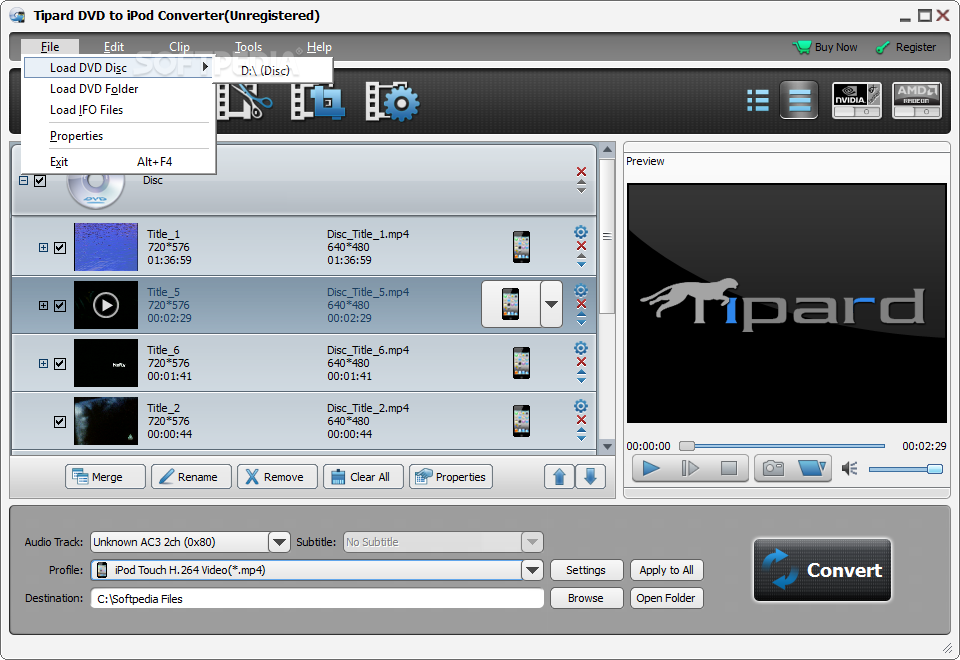
Task: Expand the Title_5 row
Action: coord(43,305)
